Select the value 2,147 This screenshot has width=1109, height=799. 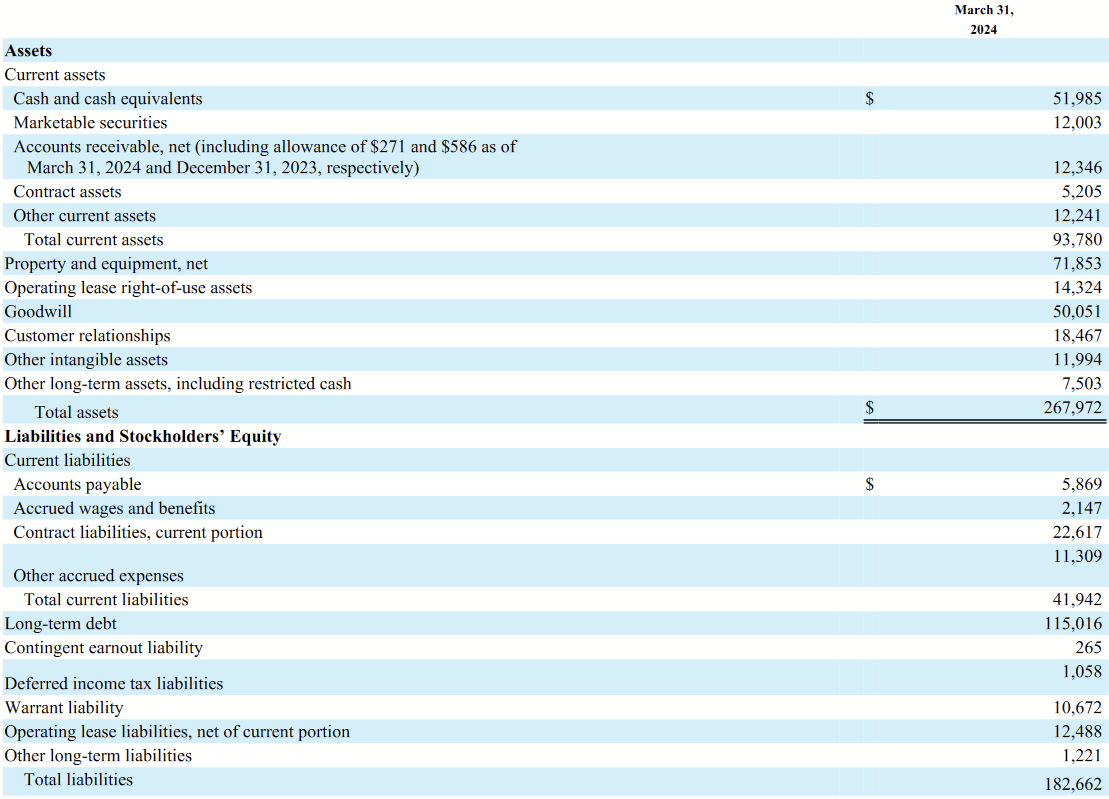(x=1081, y=508)
